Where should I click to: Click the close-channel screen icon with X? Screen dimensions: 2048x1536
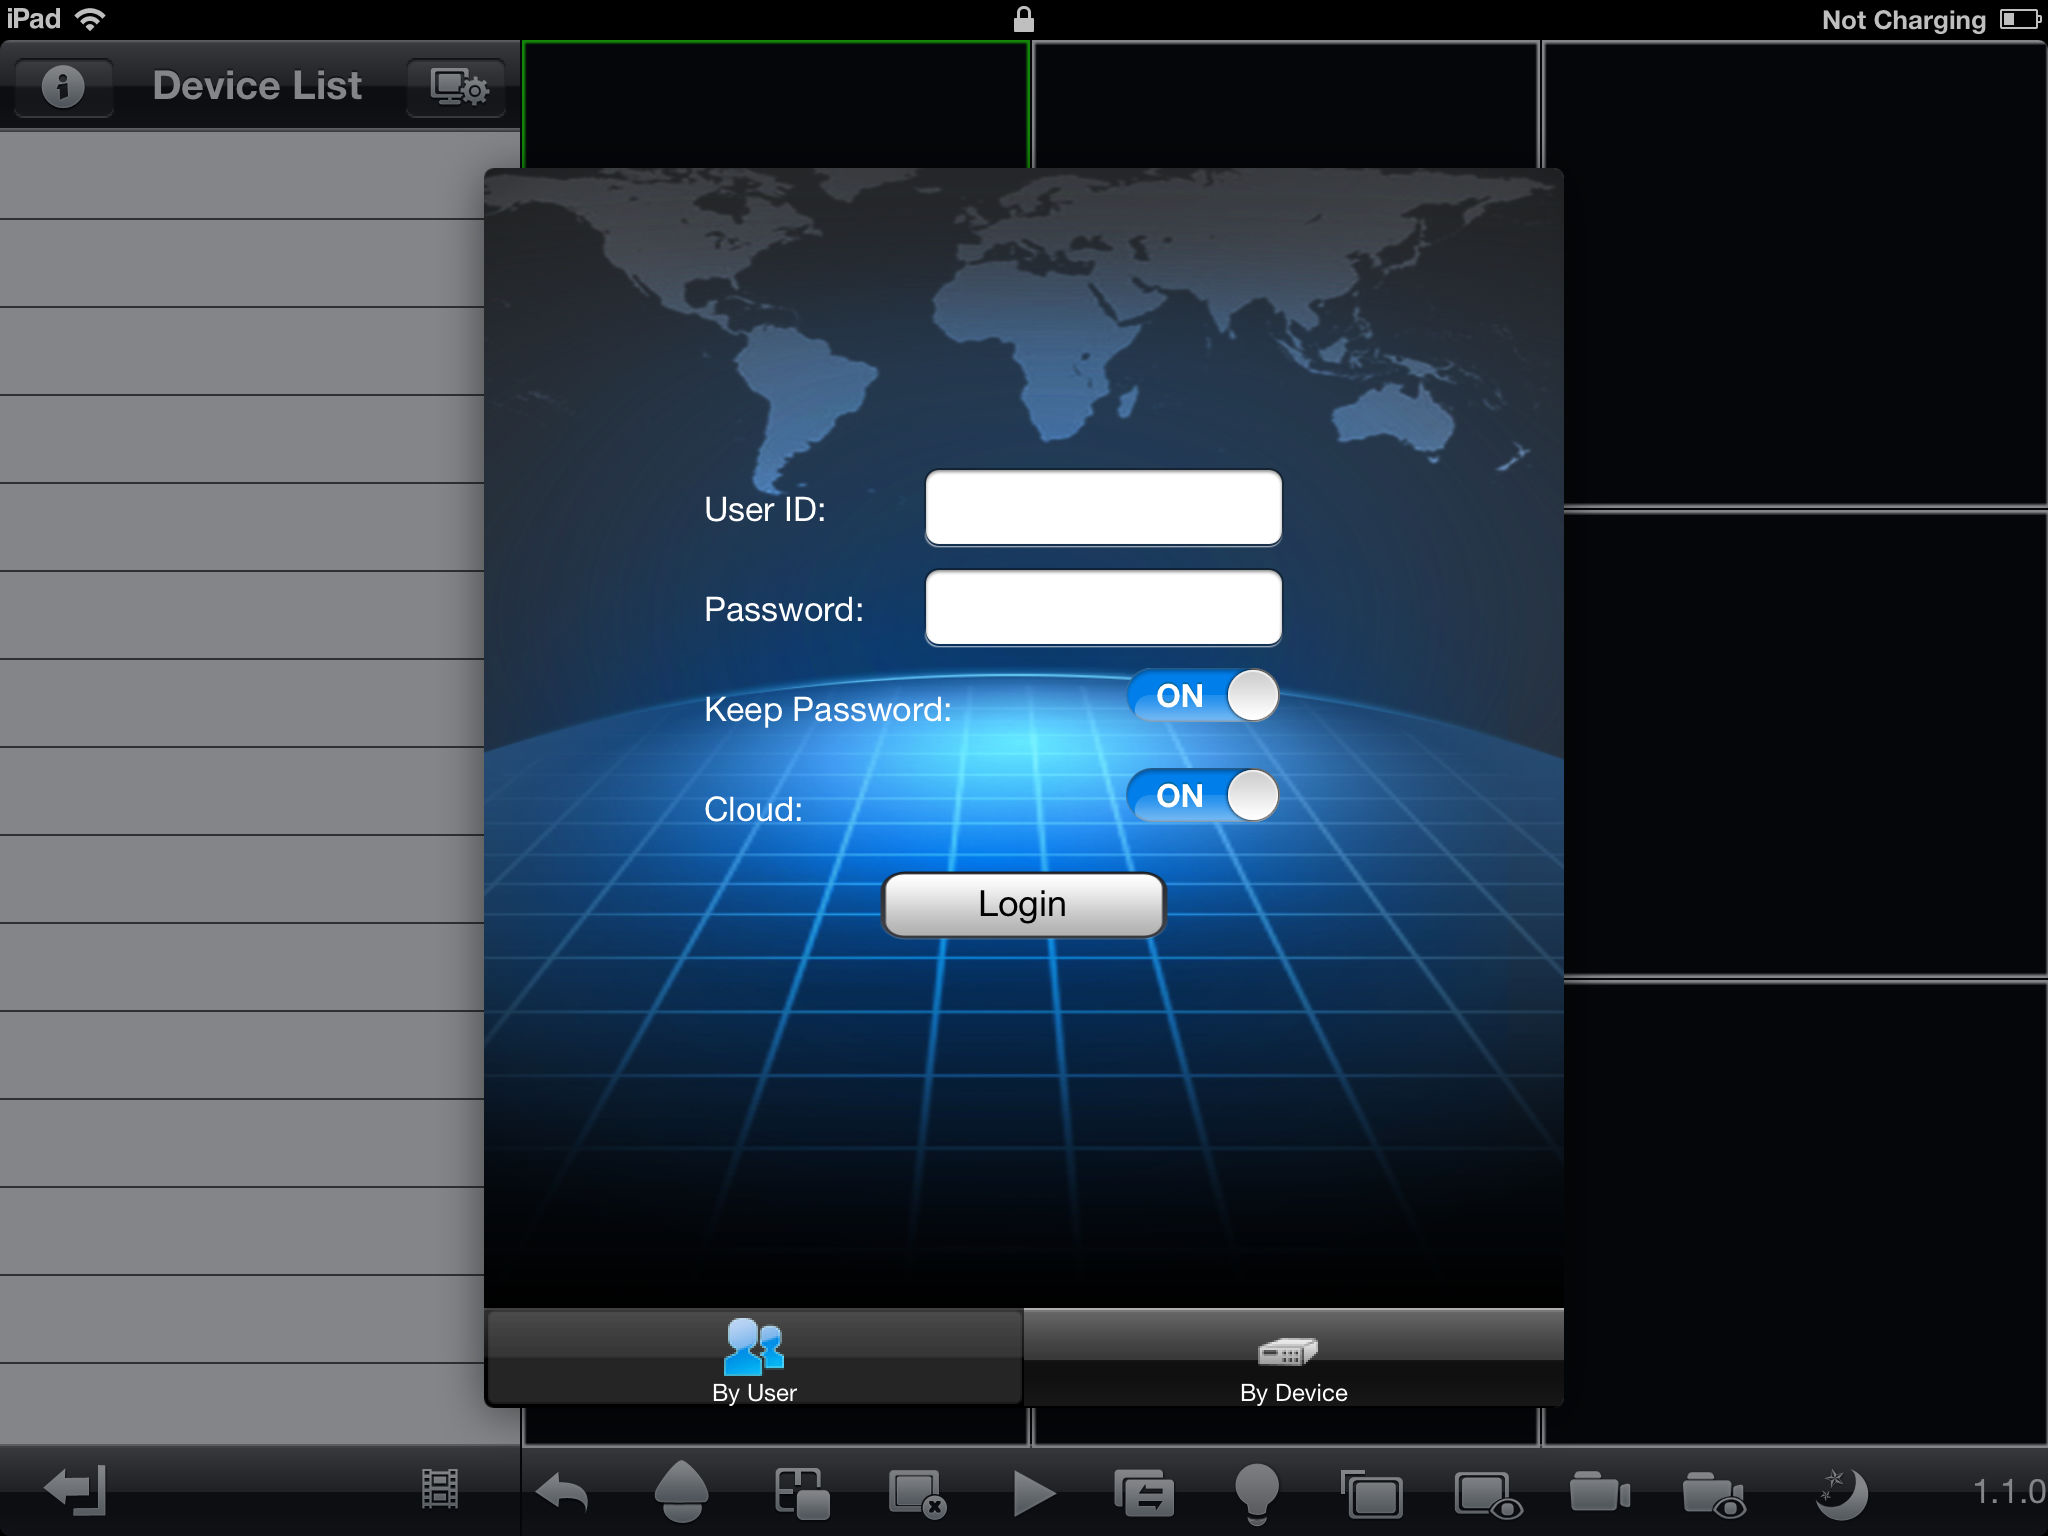pyautogui.click(x=917, y=1494)
